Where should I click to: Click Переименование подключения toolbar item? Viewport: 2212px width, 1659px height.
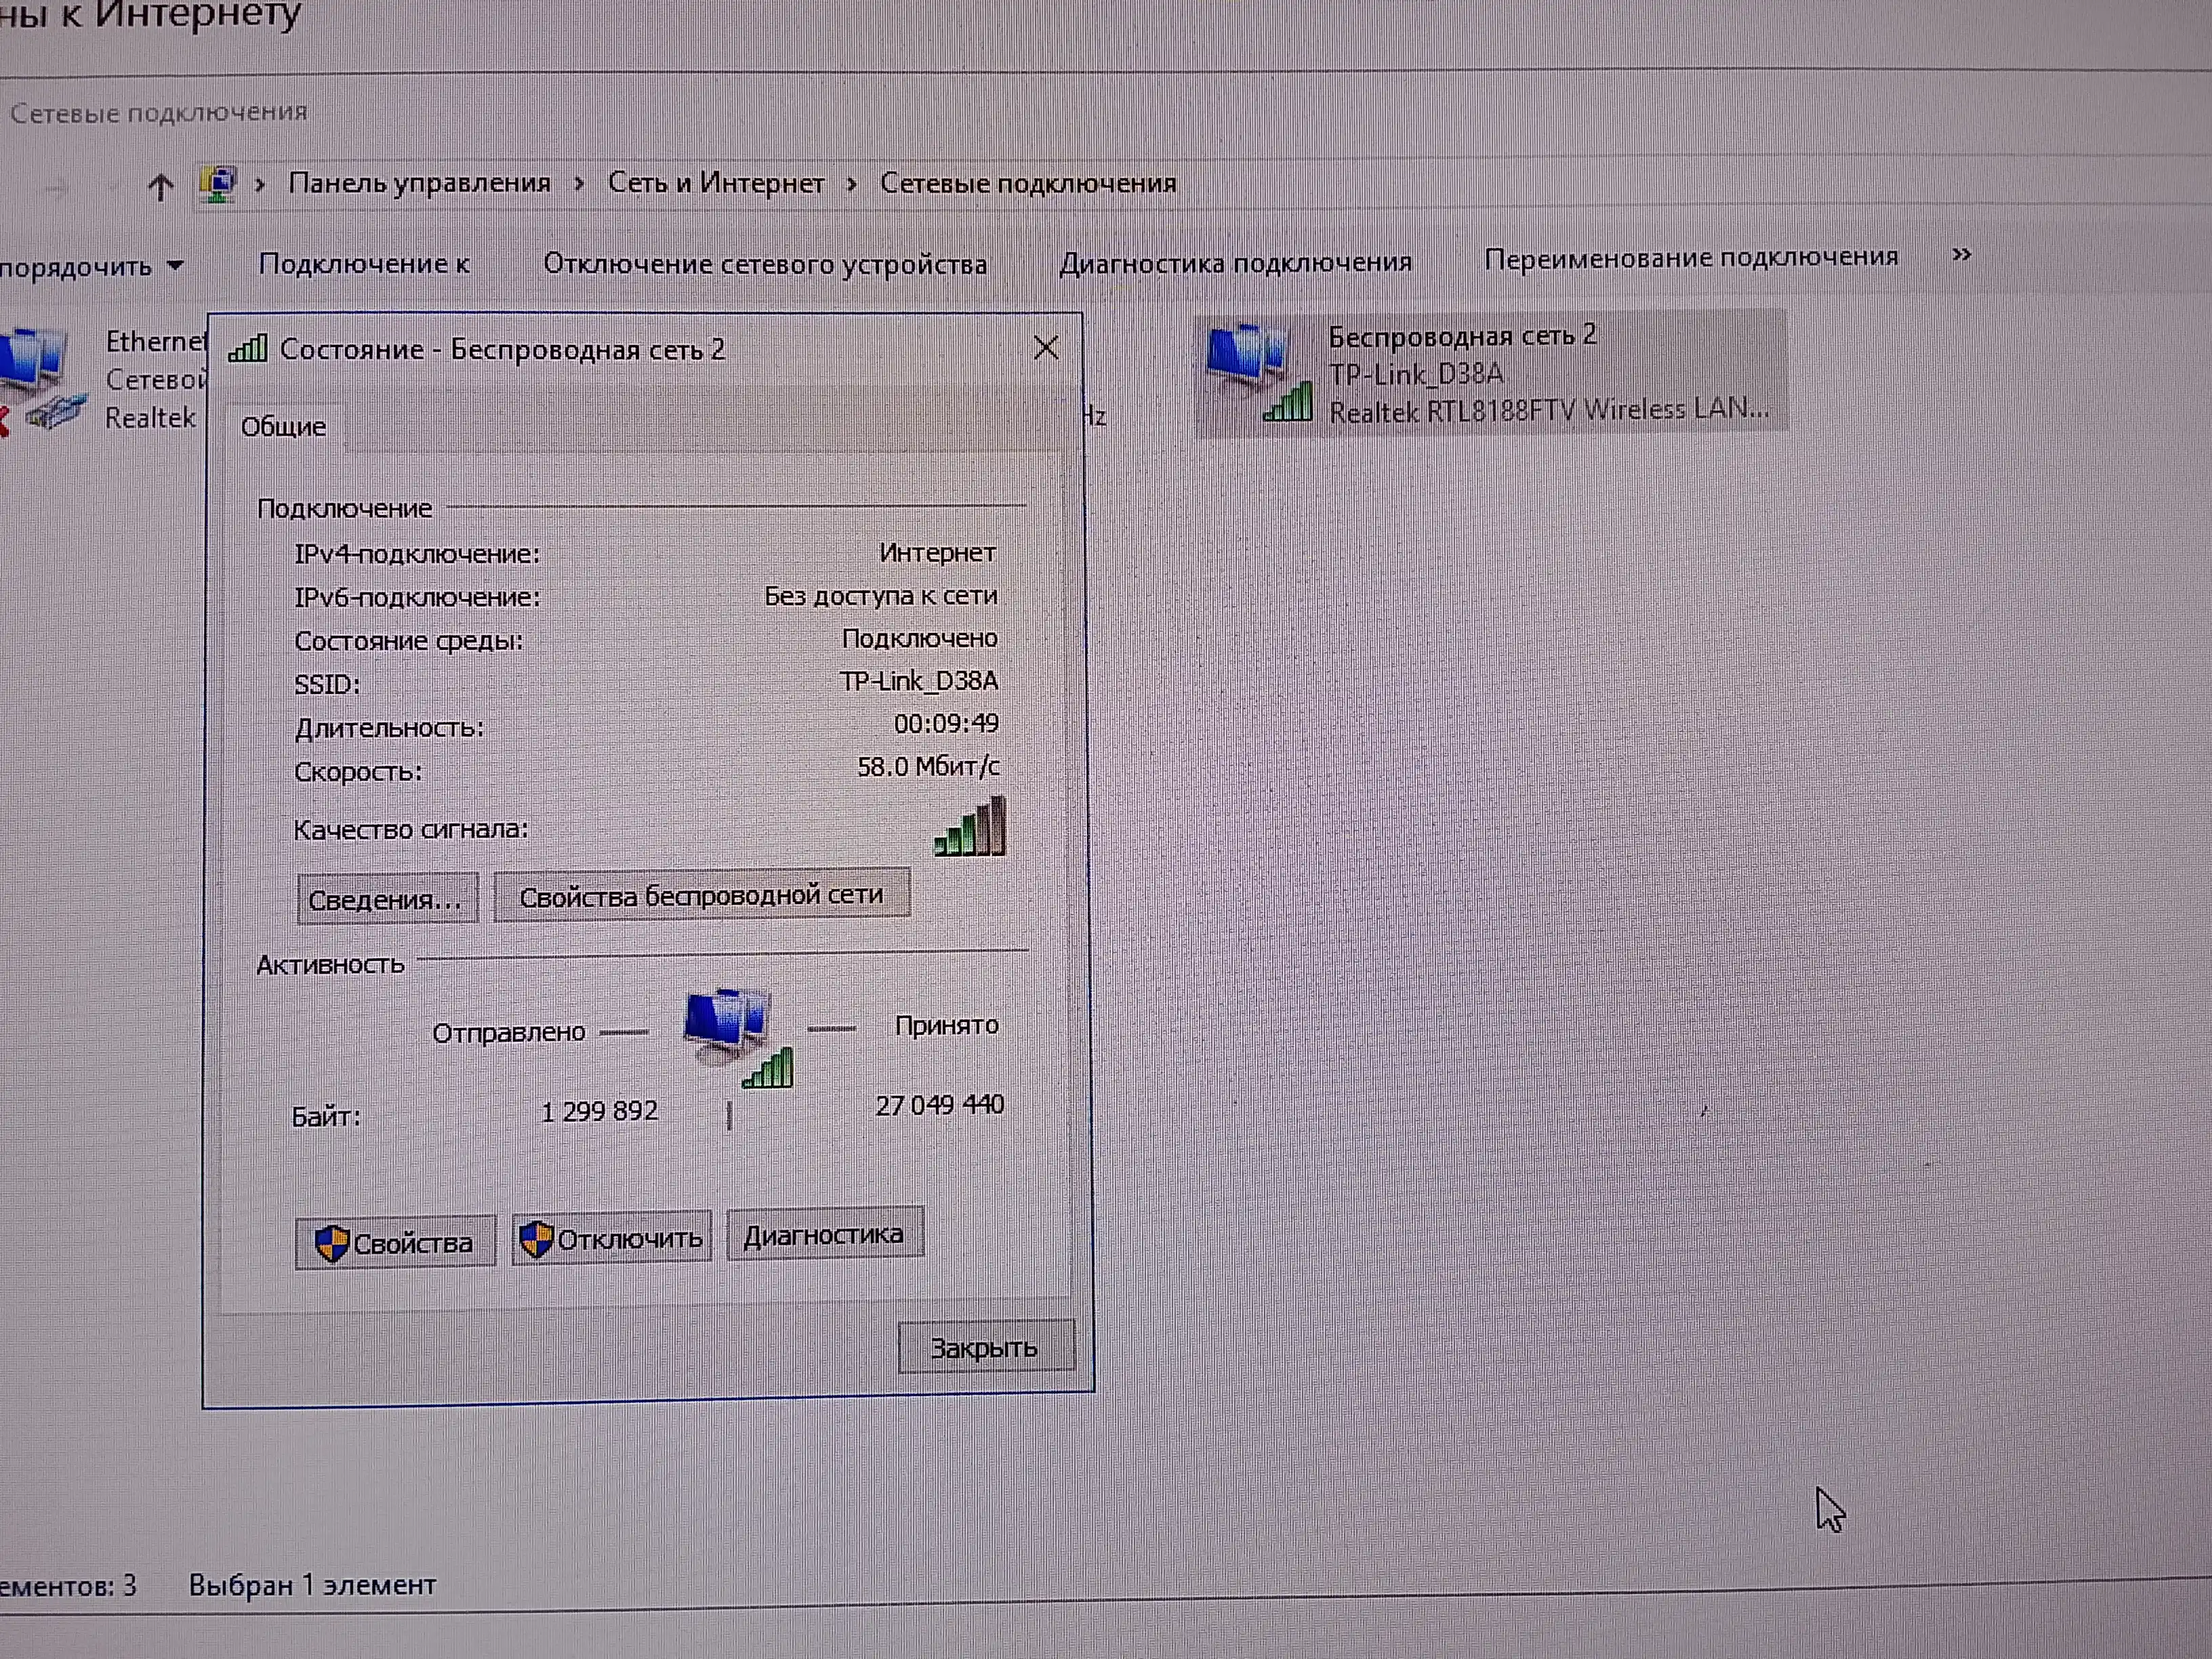[1690, 258]
